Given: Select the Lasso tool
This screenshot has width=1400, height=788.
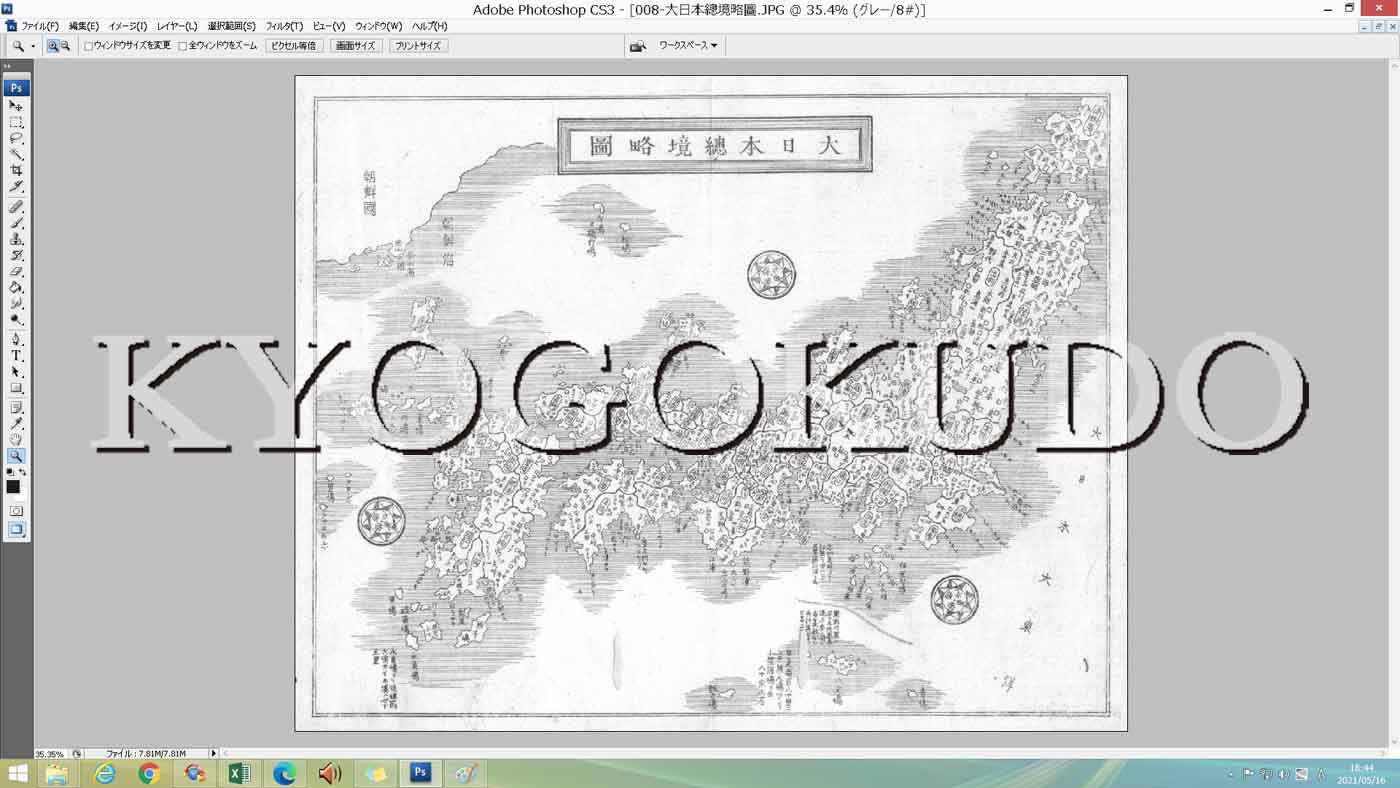Looking at the screenshot, I should pos(16,139).
